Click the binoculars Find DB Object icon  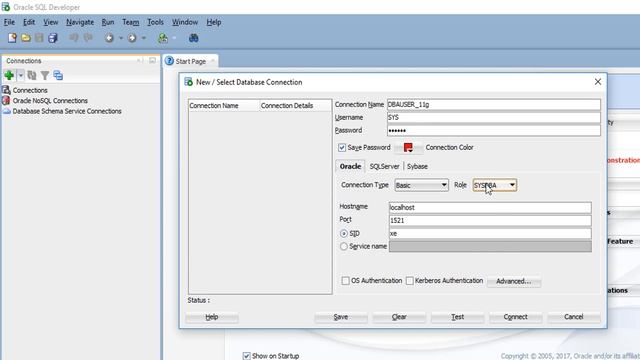tap(193, 38)
